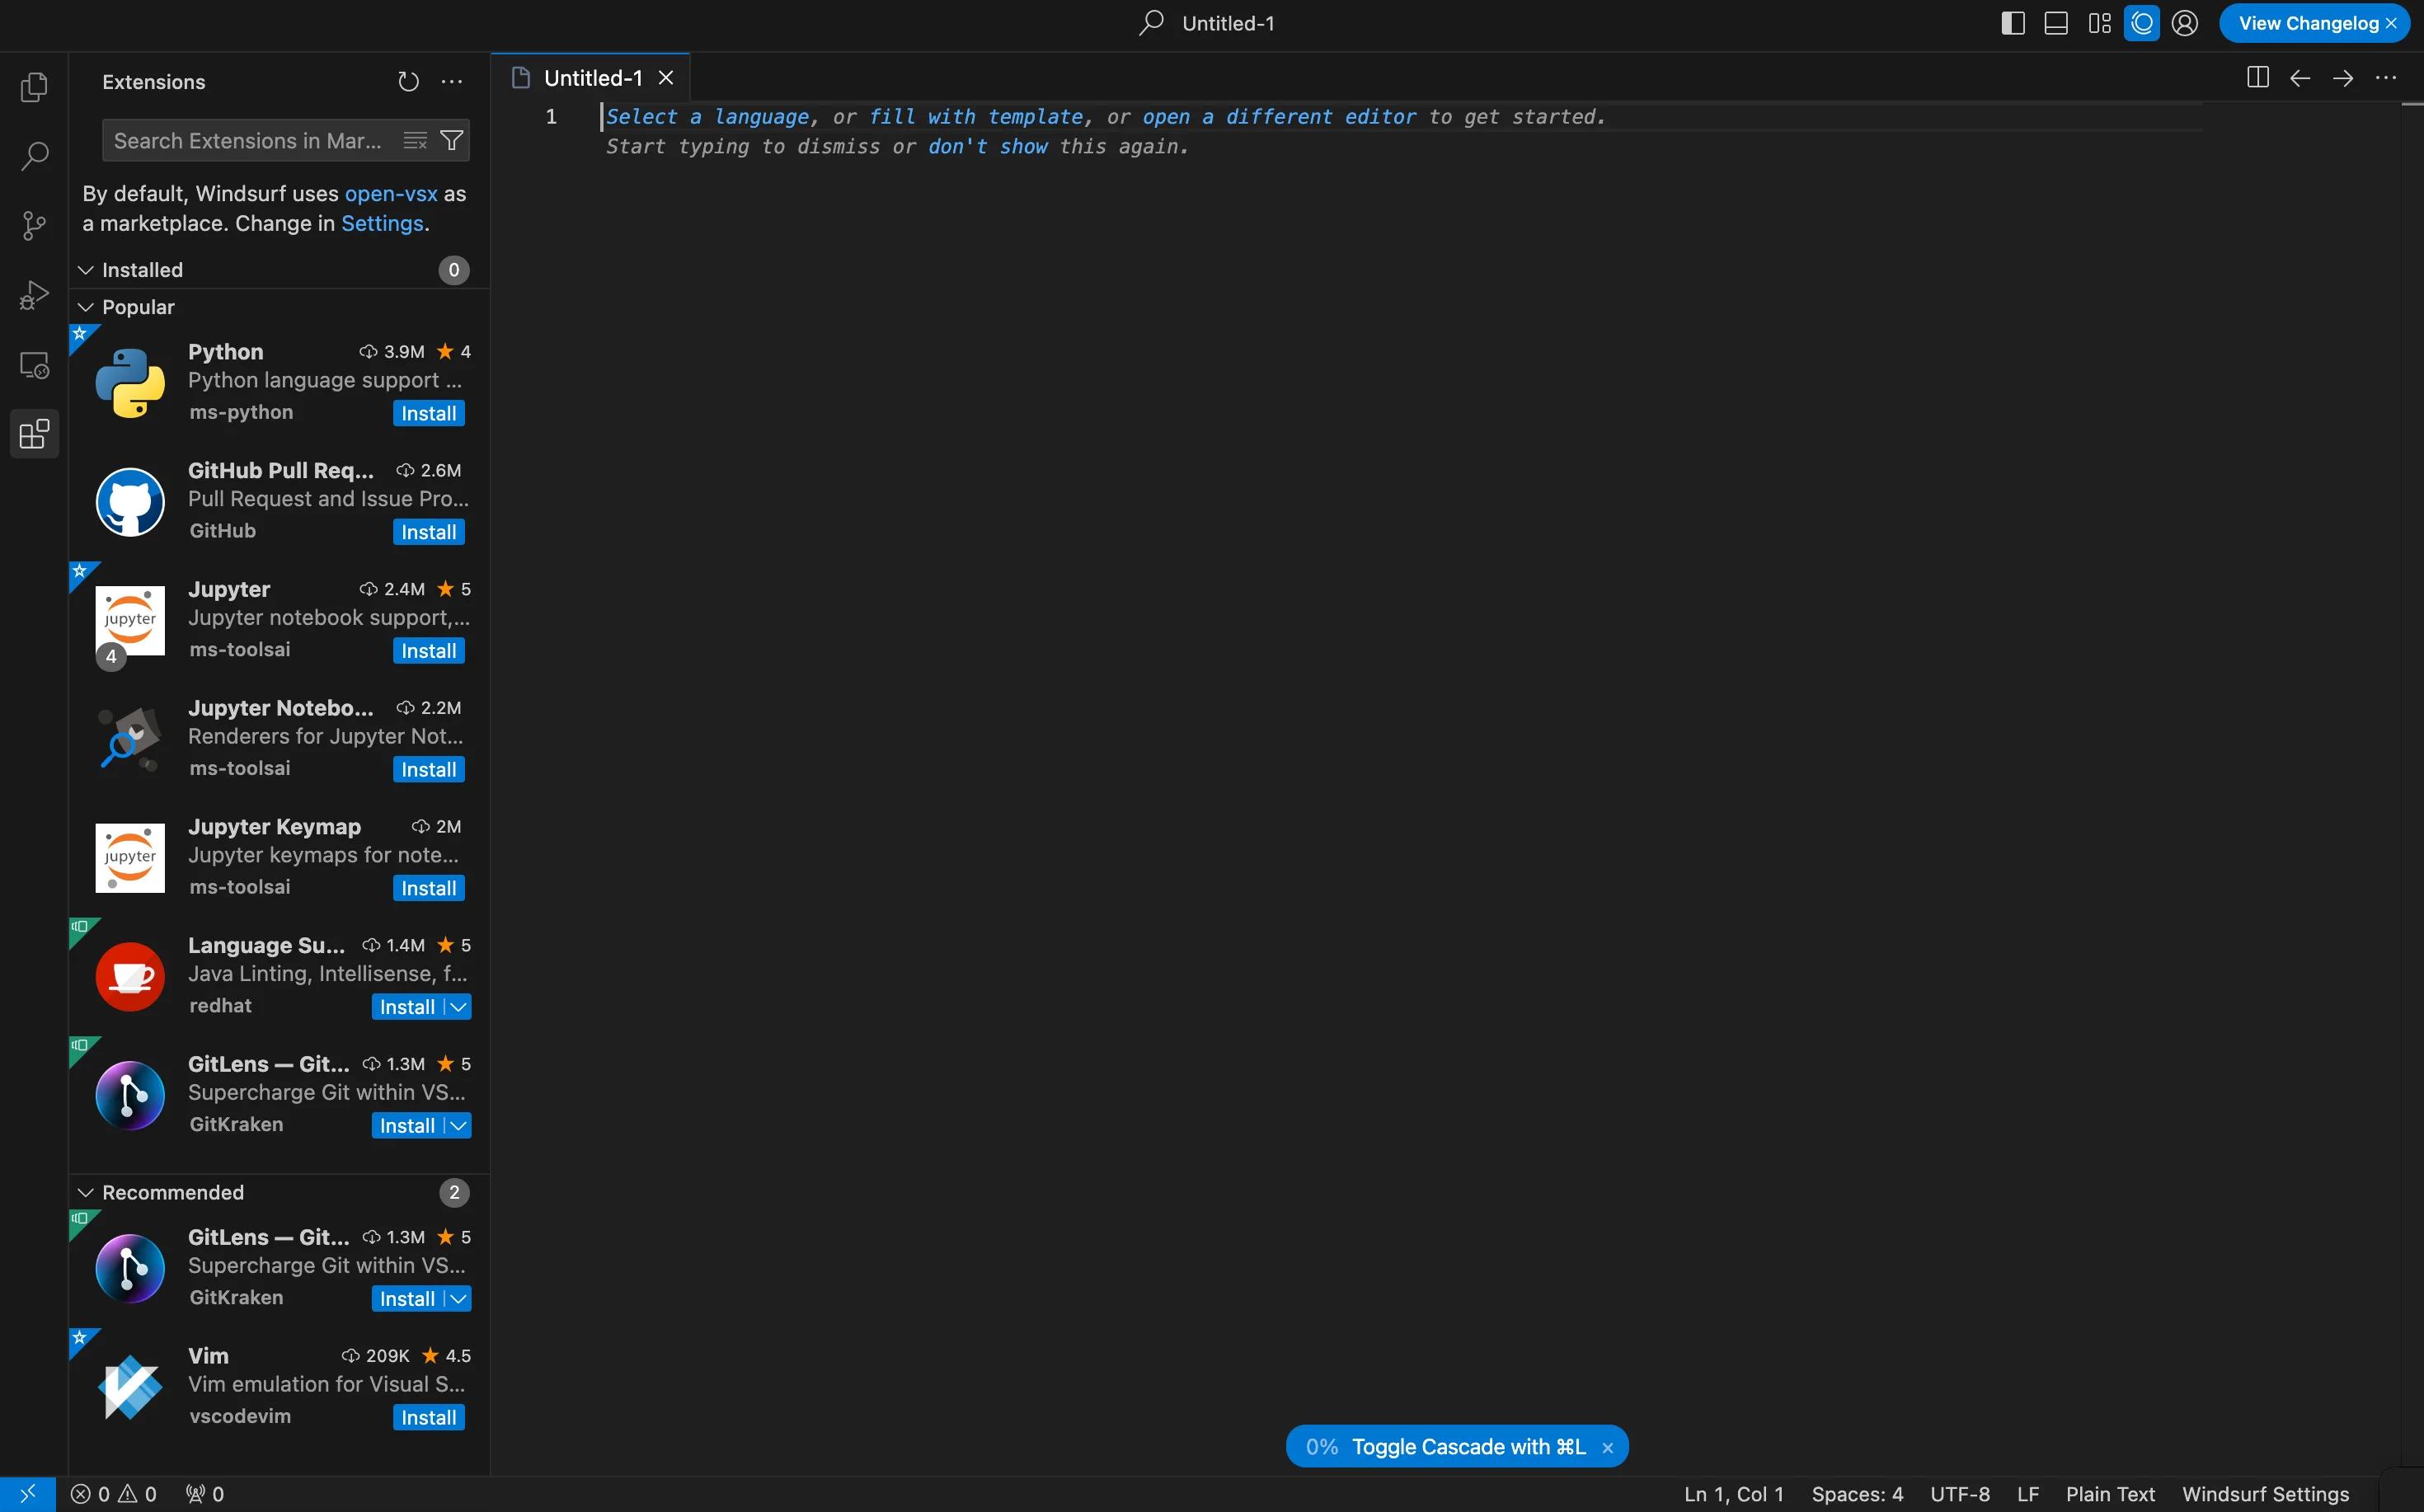Open Source Control view
The width and height of the screenshot is (2424, 1512).
[34, 226]
